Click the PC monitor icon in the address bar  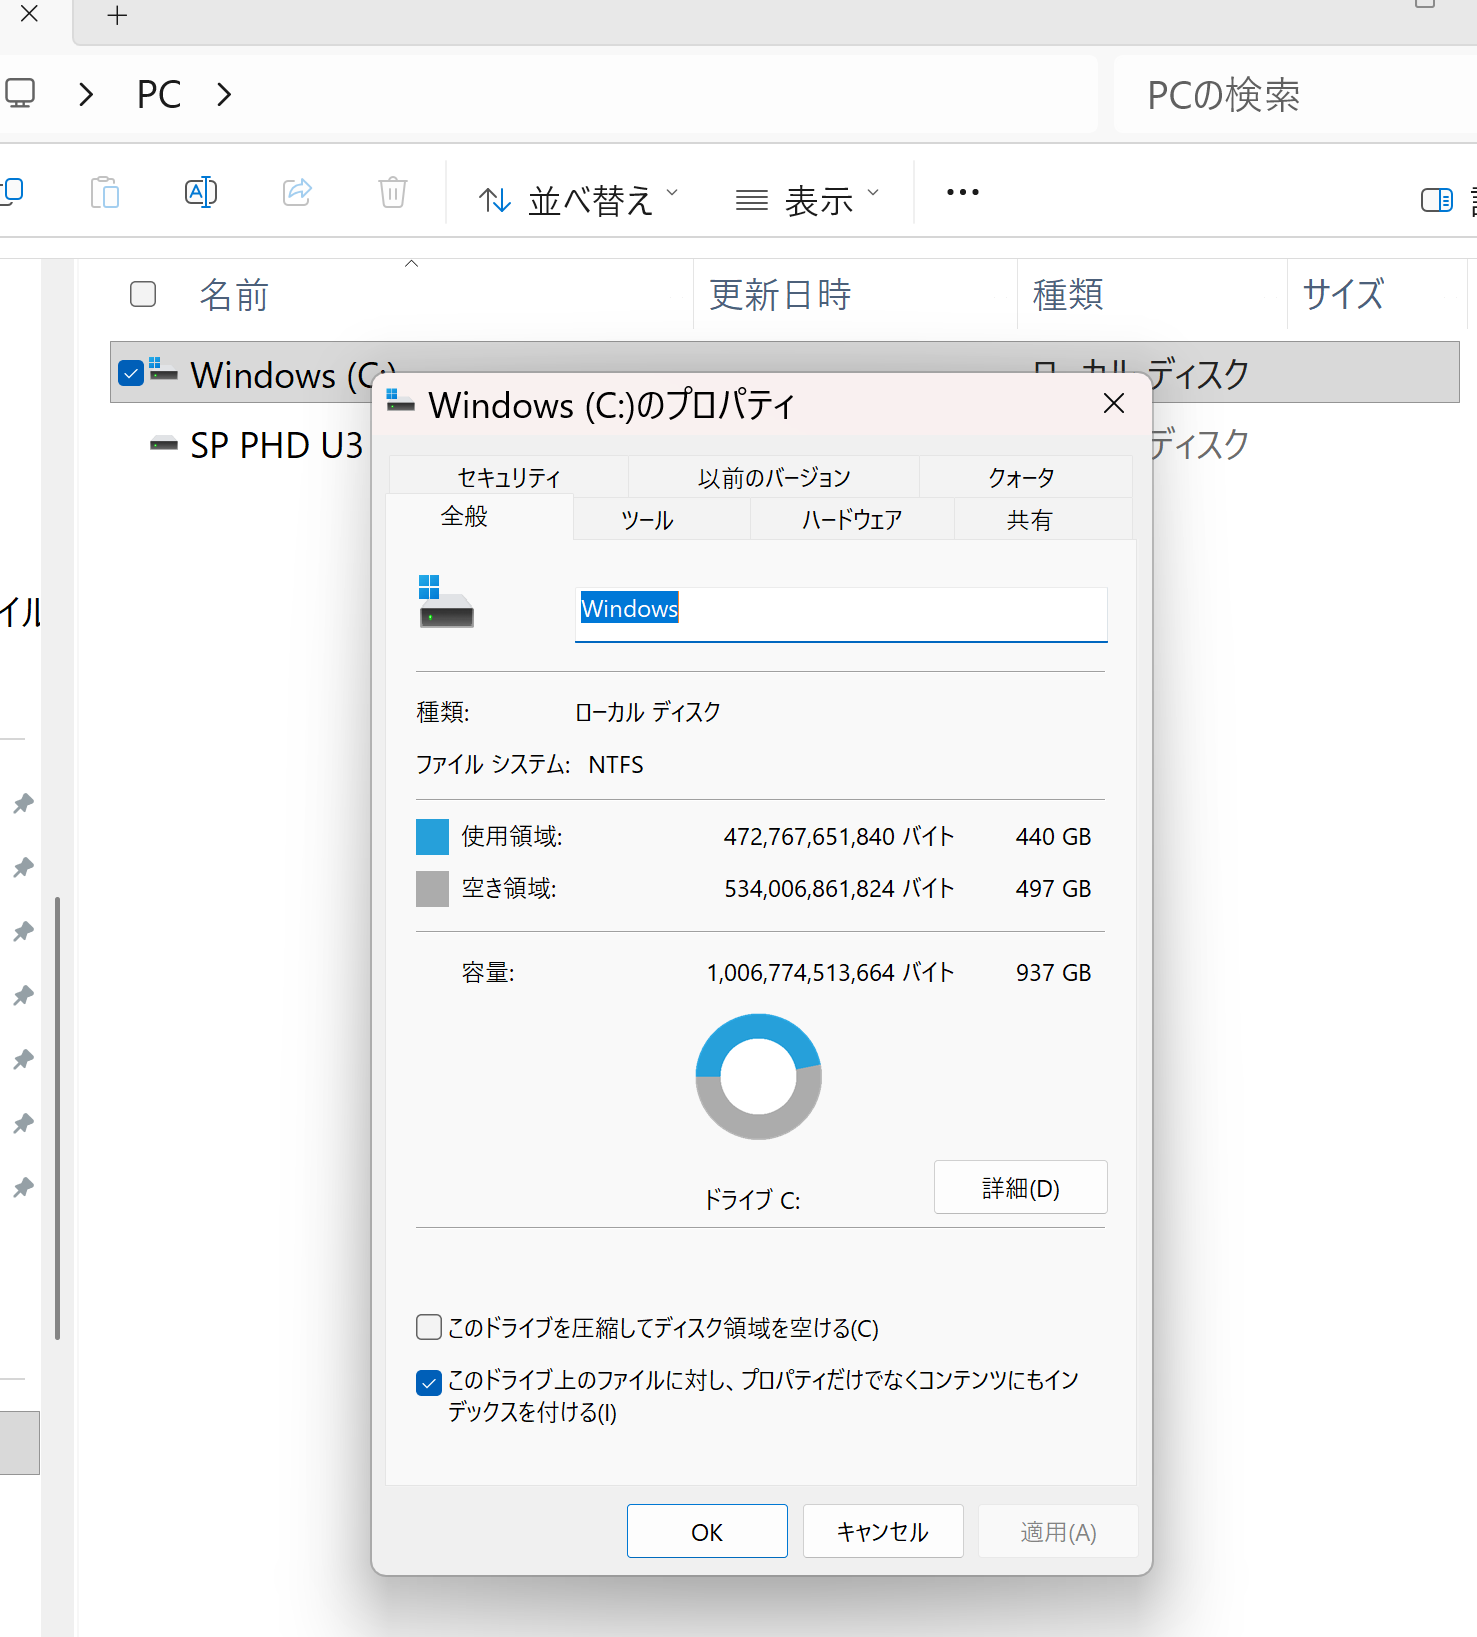click(20, 94)
